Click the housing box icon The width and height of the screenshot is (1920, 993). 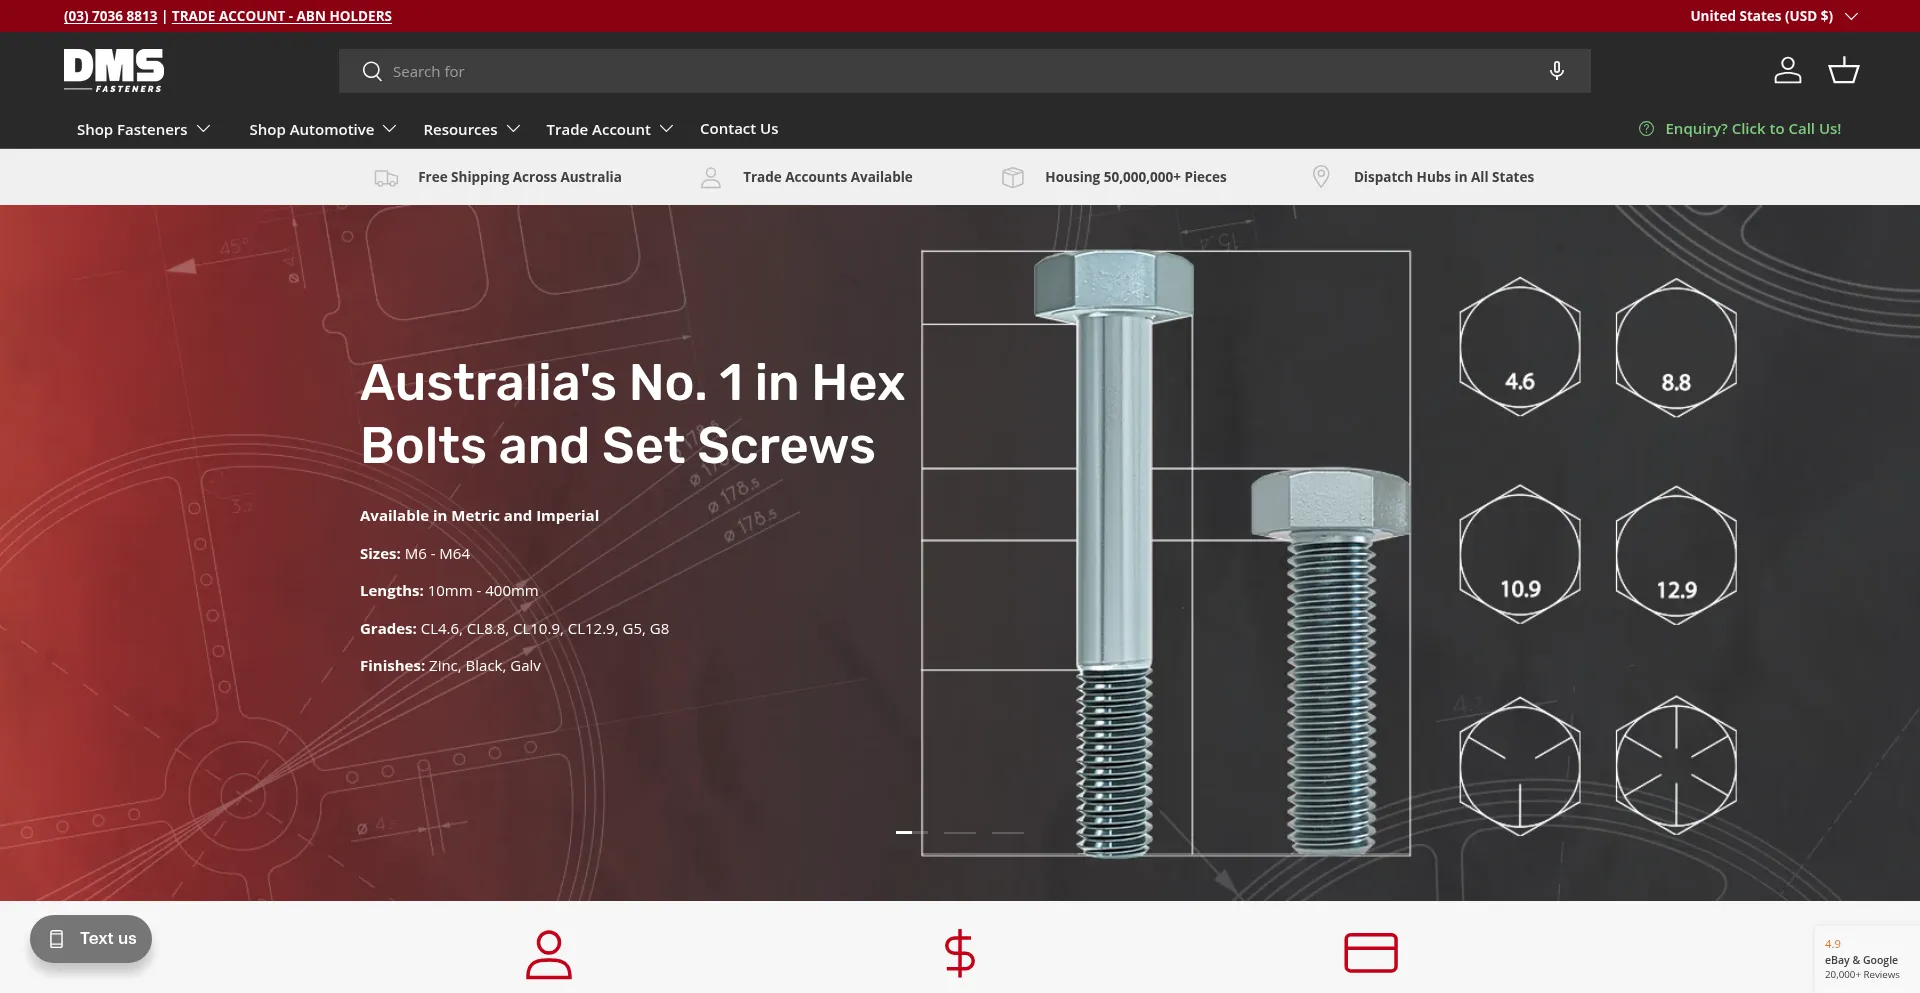(x=1013, y=177)
